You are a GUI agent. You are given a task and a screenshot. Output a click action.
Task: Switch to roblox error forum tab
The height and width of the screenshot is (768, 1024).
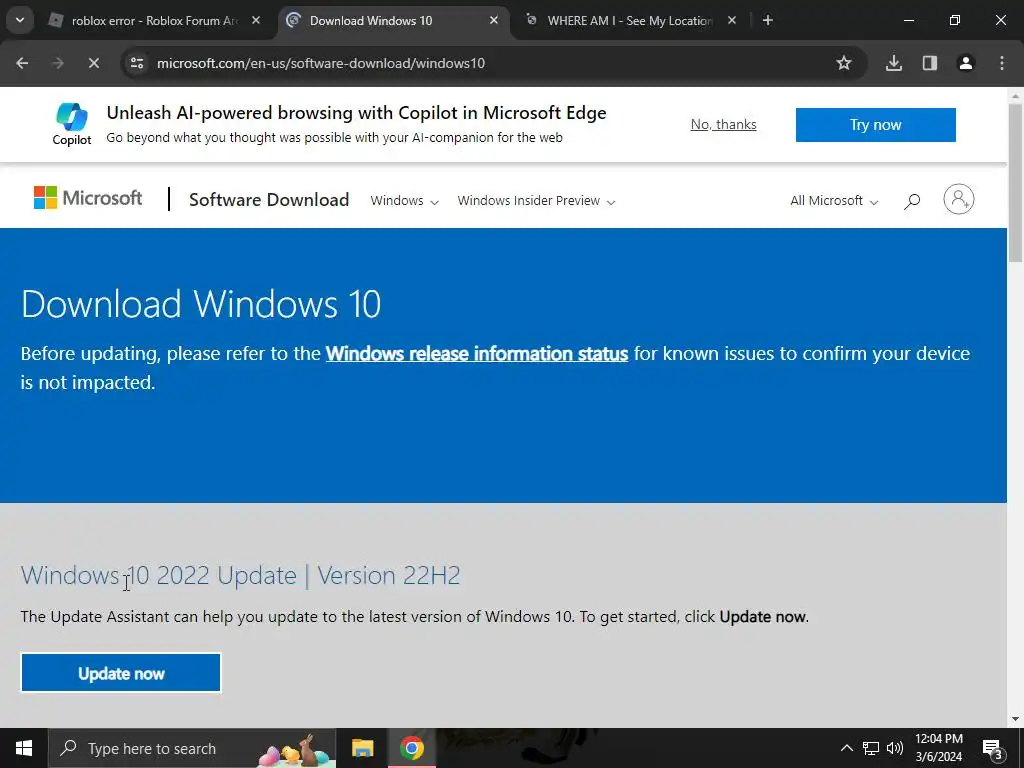click(x=155, y=20)
